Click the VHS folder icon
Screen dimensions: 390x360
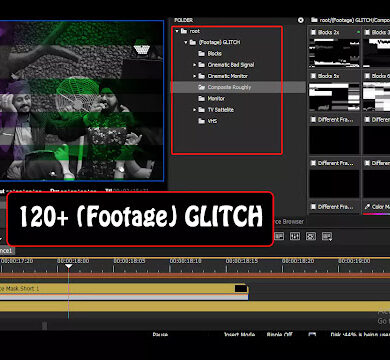coord(201,121)
